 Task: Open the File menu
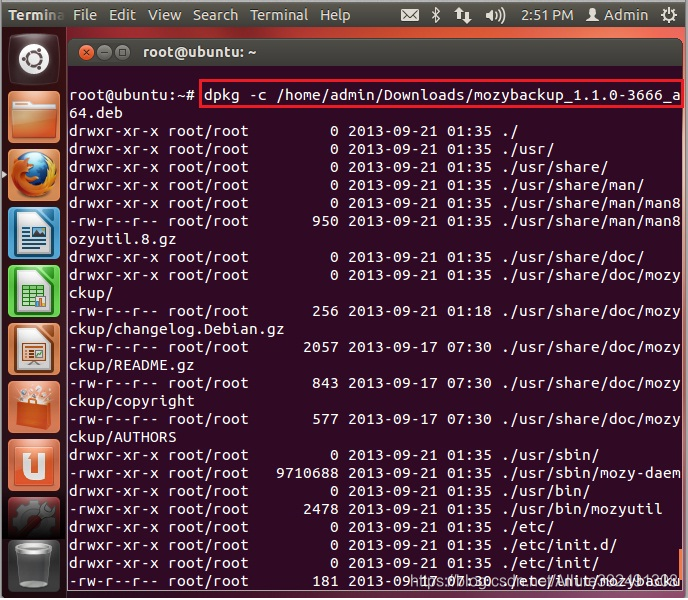click(85, 15)
